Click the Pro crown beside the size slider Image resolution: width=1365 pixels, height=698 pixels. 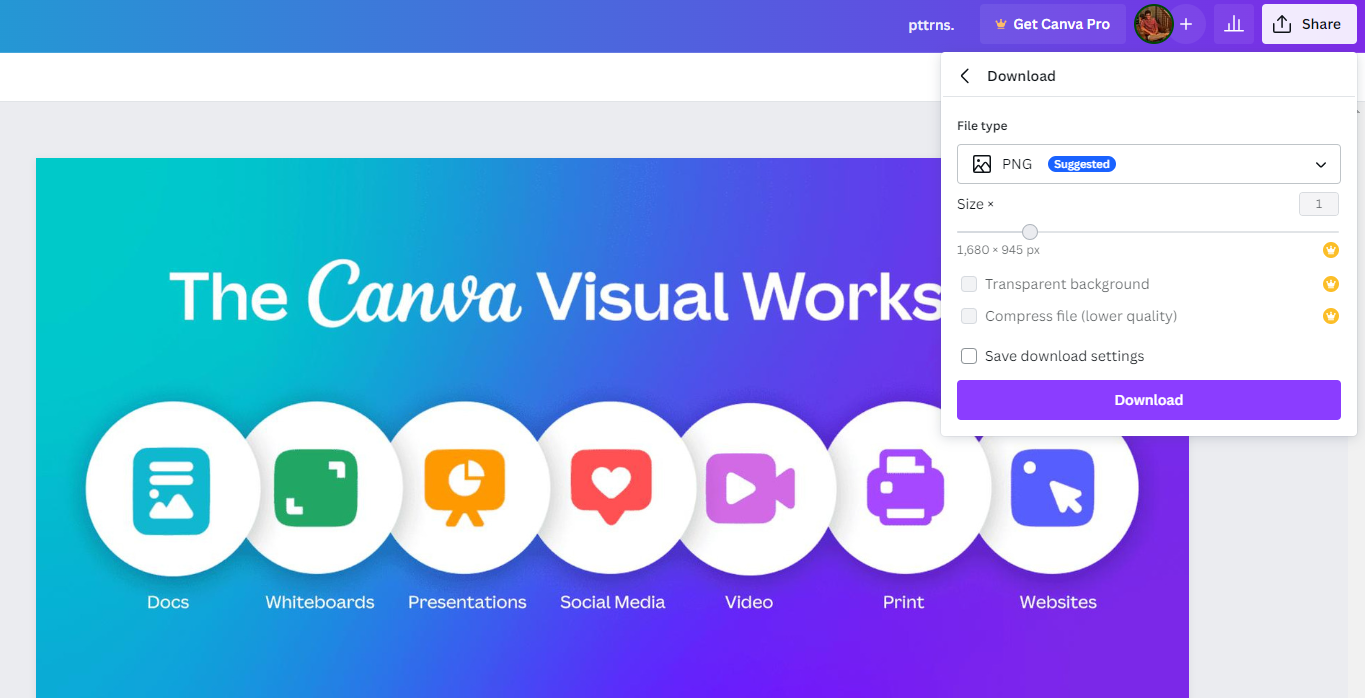click(x=1331, y=250)
